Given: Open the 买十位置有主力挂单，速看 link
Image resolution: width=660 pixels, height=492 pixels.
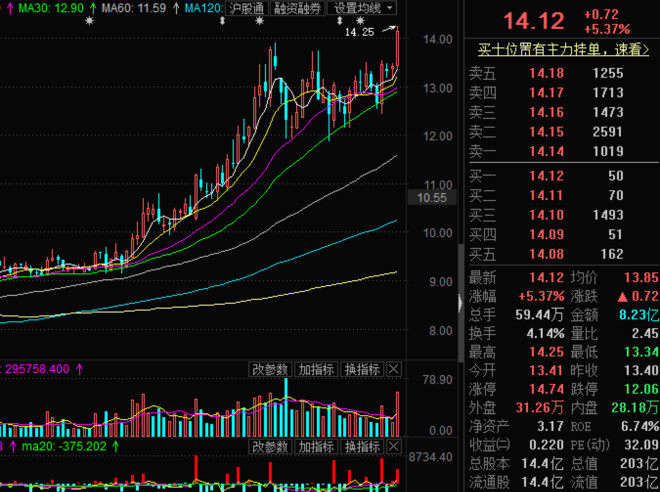Looking at the screenshot, I should click(x=563, y=50).
